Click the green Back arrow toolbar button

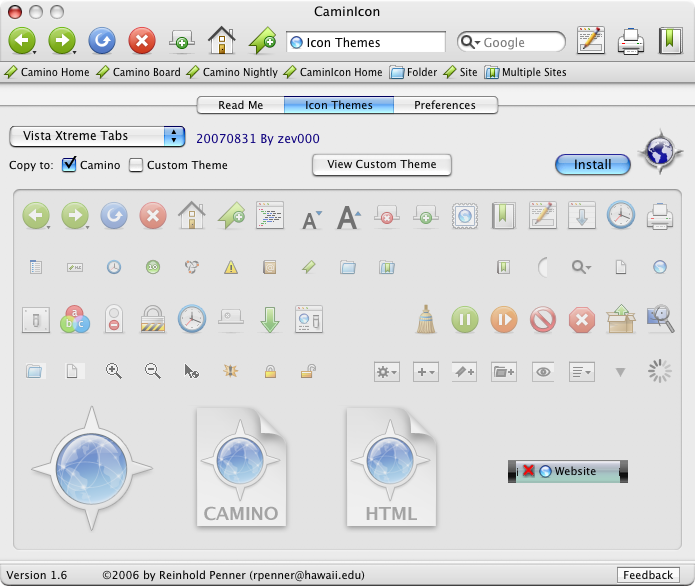tap(22, 41)
